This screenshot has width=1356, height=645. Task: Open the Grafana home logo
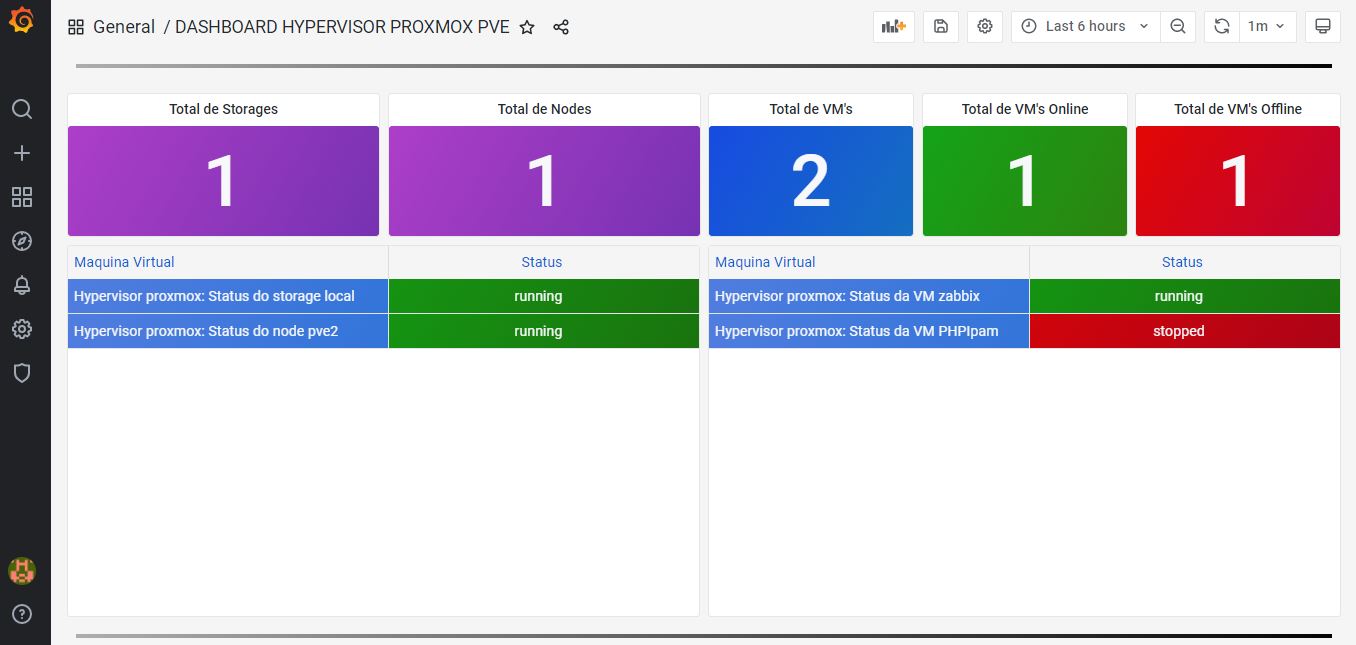click(x=22, y=21)
